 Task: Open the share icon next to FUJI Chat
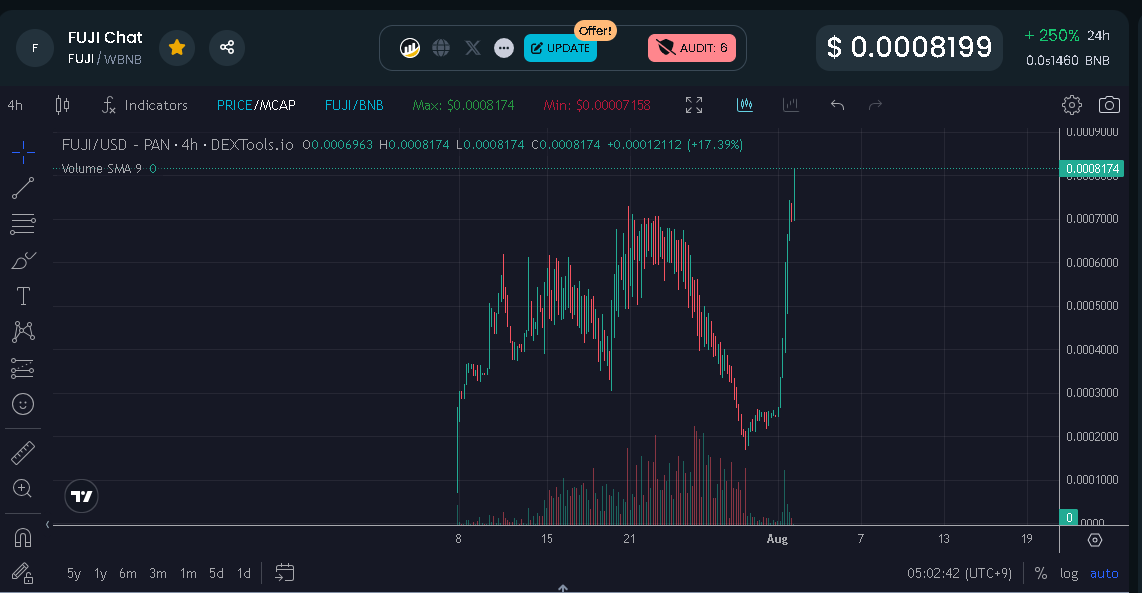pos(227,48)
